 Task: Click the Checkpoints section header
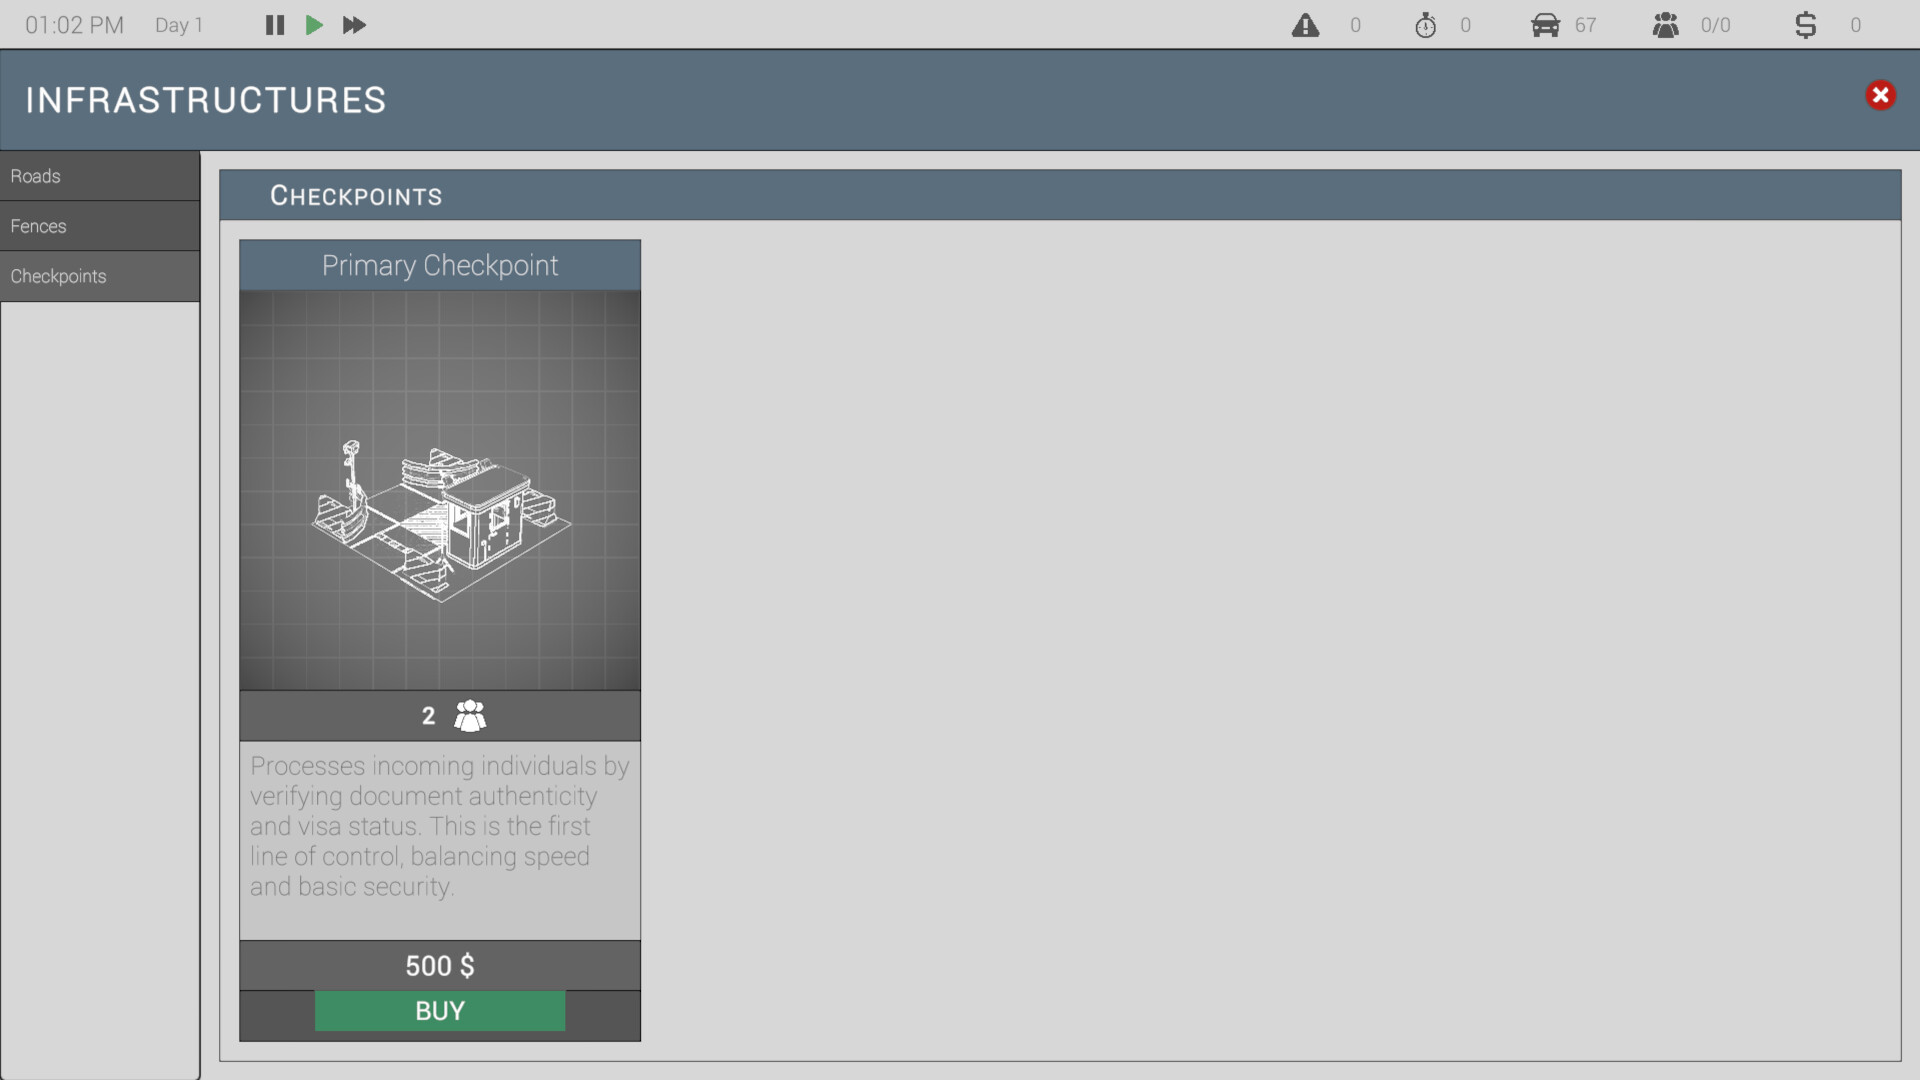pos(356,195)
